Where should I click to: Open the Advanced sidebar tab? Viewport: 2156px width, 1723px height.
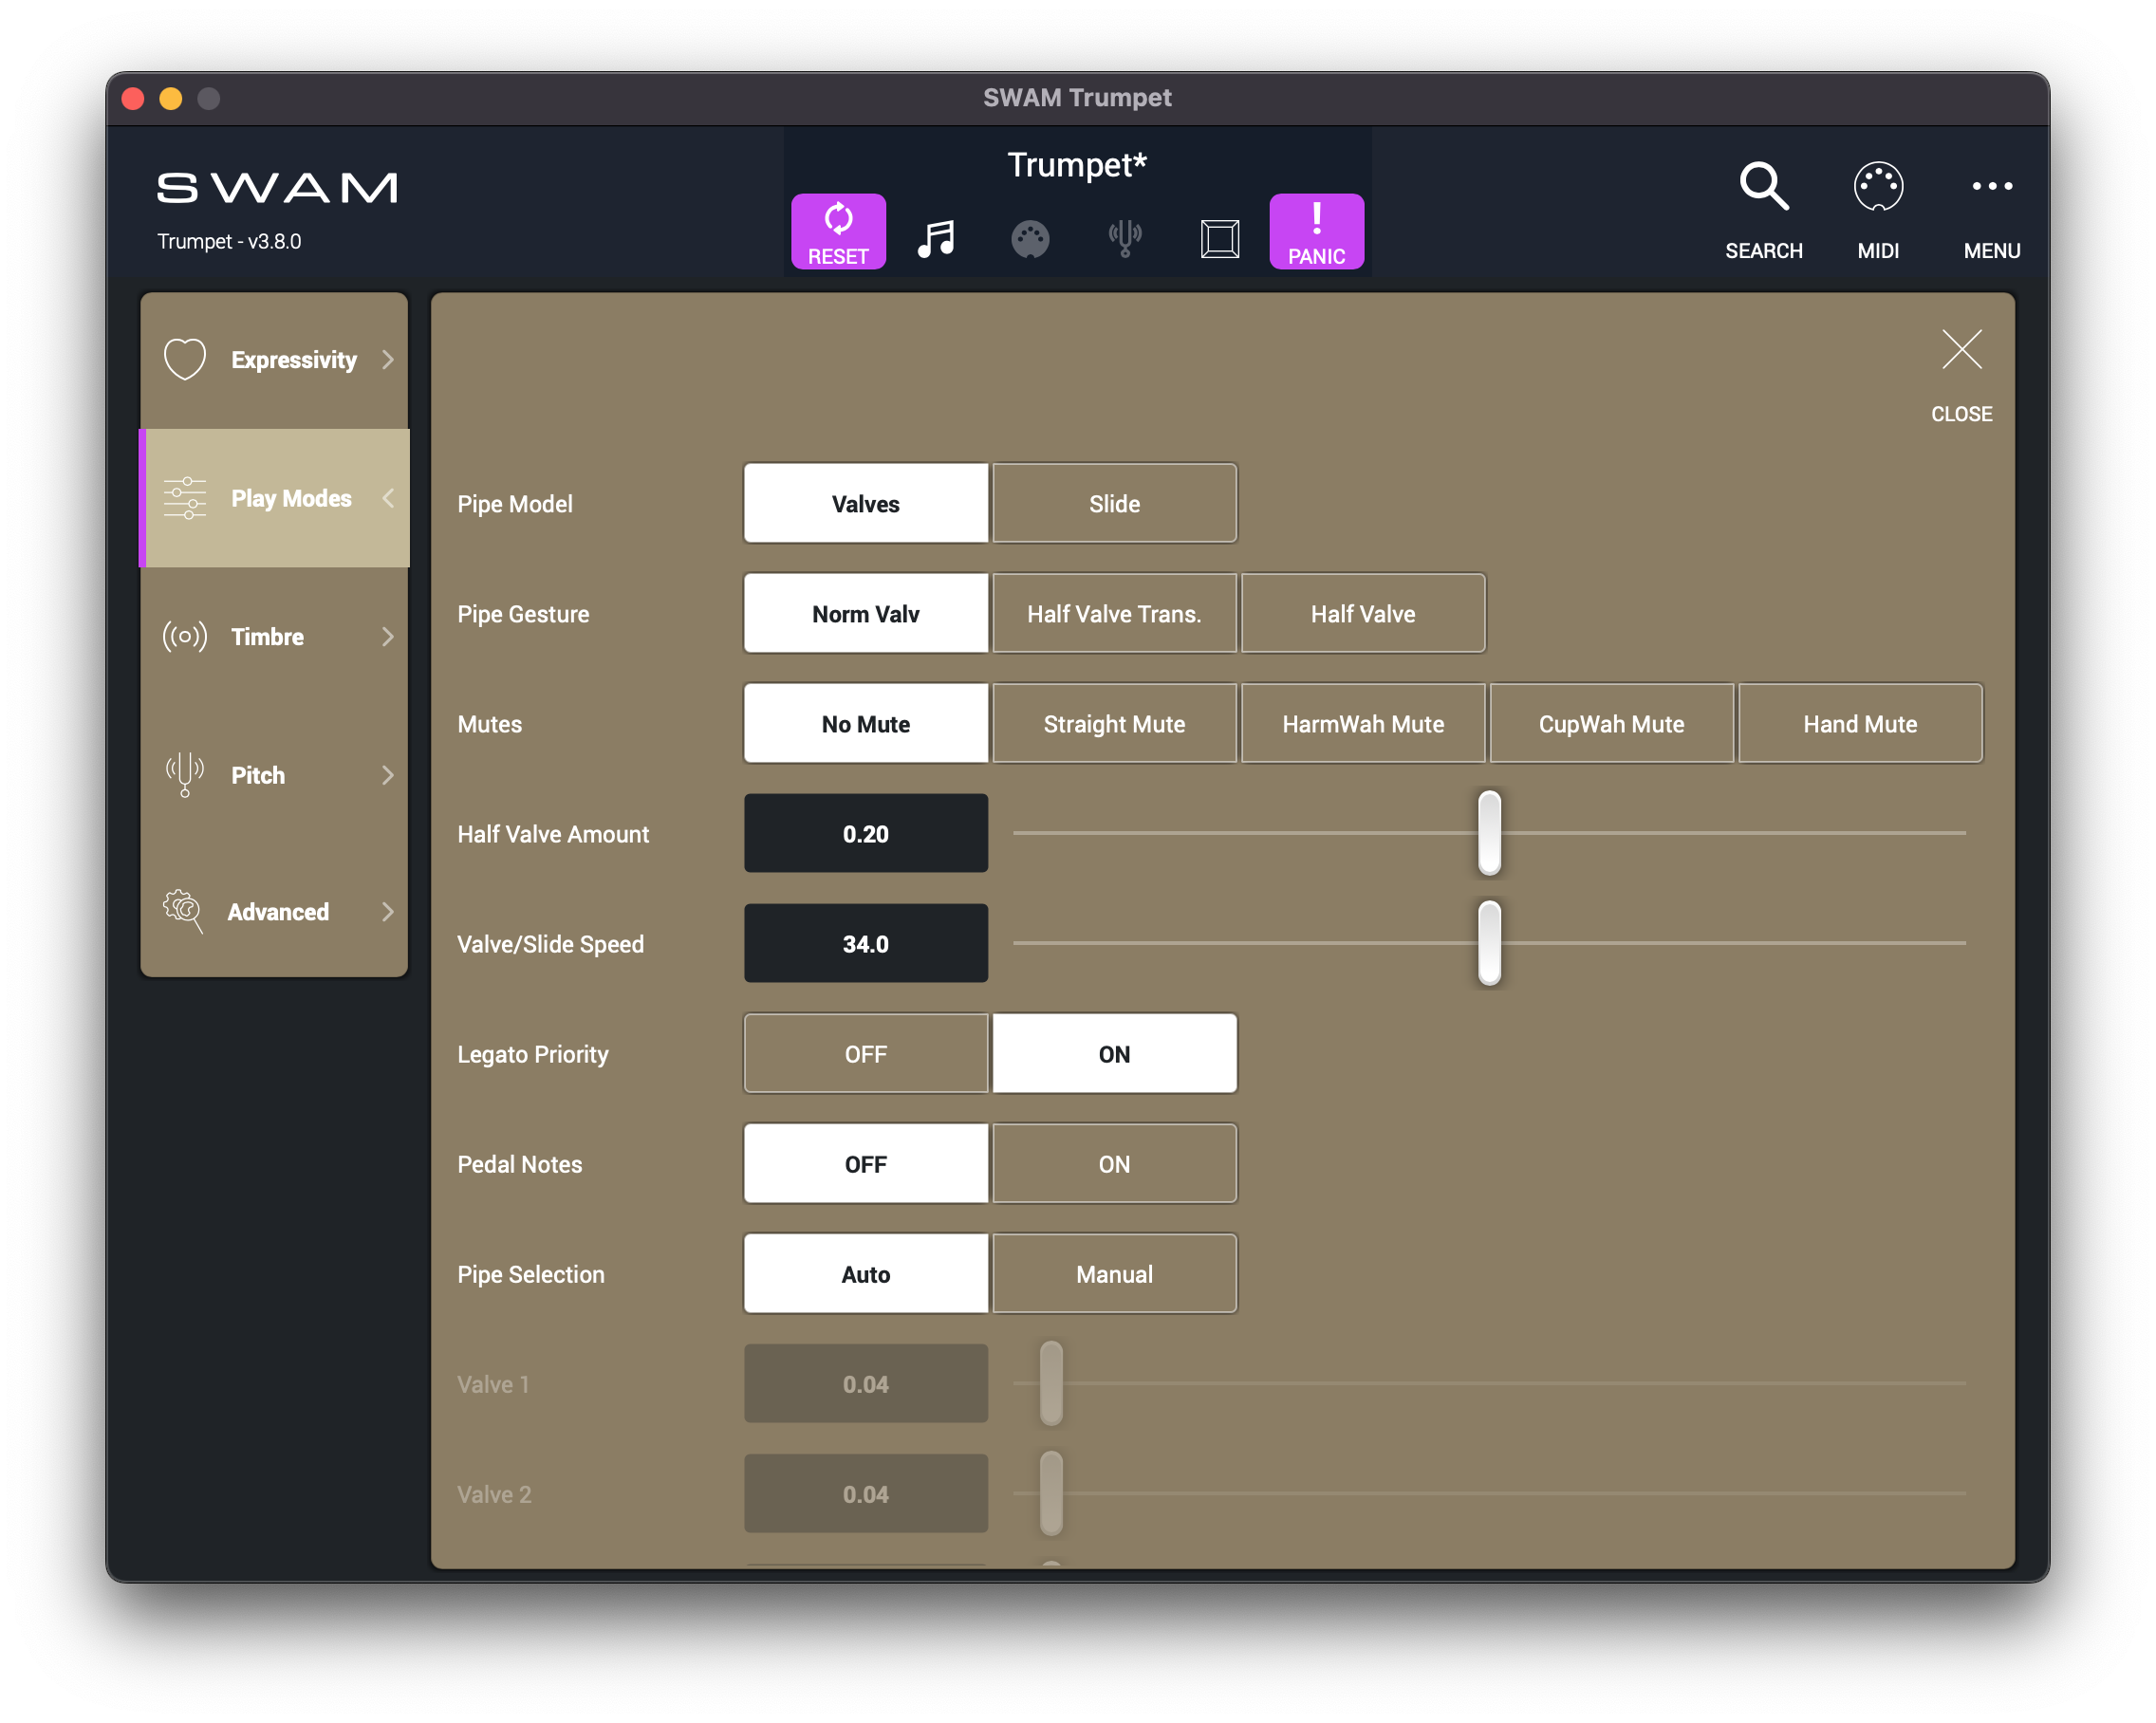click(x=277, y=912)
